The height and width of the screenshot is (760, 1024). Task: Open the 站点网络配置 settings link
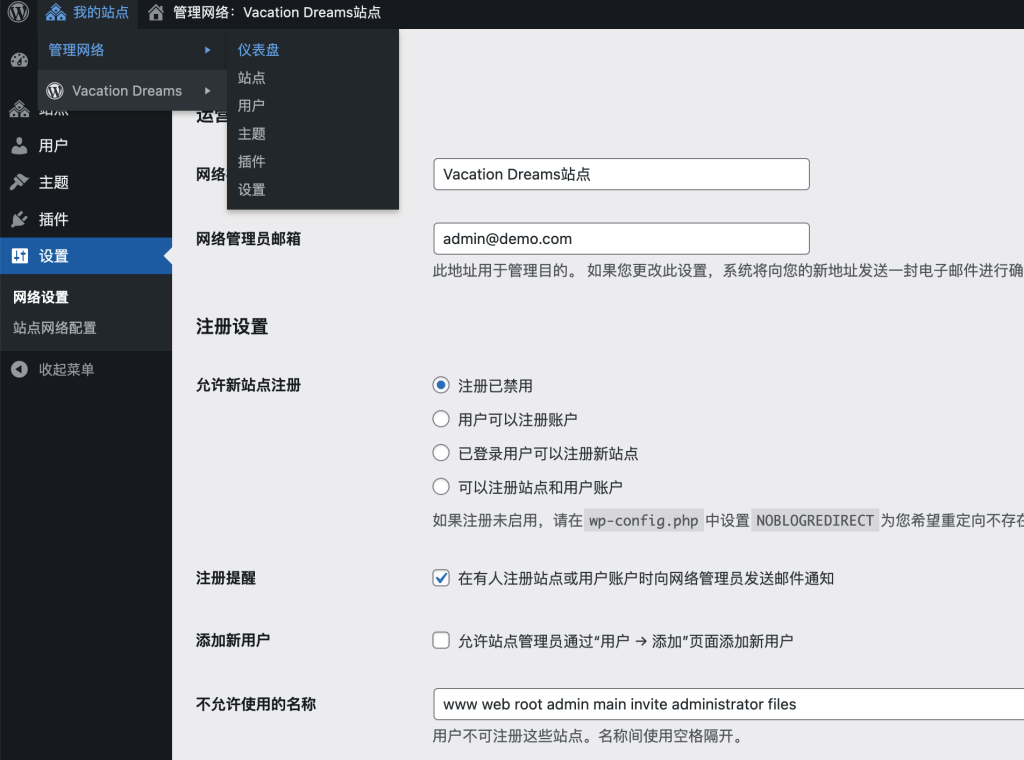click(x=55, y=328)
